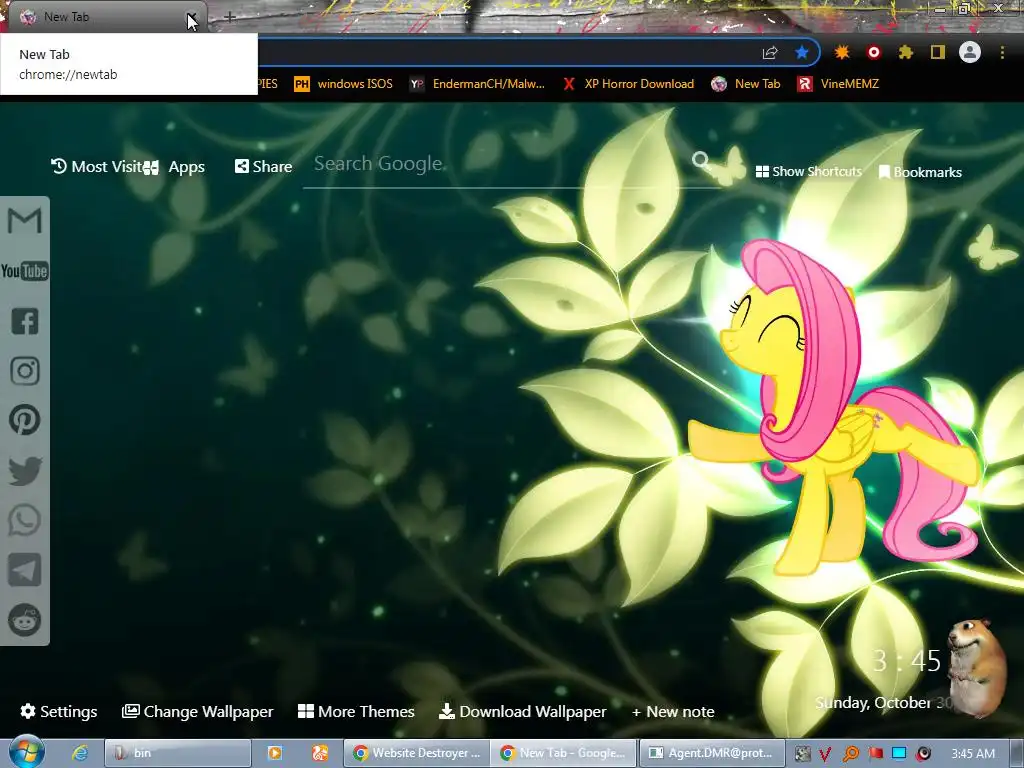Image resolution: width=1024 pixels, height=768 pixels.
Task: Open the New Tab bookmark
Action: (746, 84)
